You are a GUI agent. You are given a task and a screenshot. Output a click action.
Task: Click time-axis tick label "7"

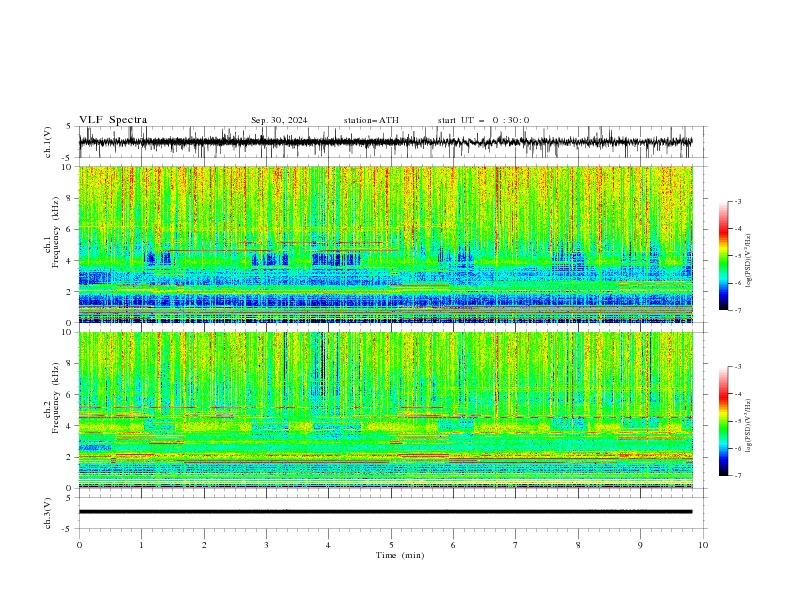point(516,545)
